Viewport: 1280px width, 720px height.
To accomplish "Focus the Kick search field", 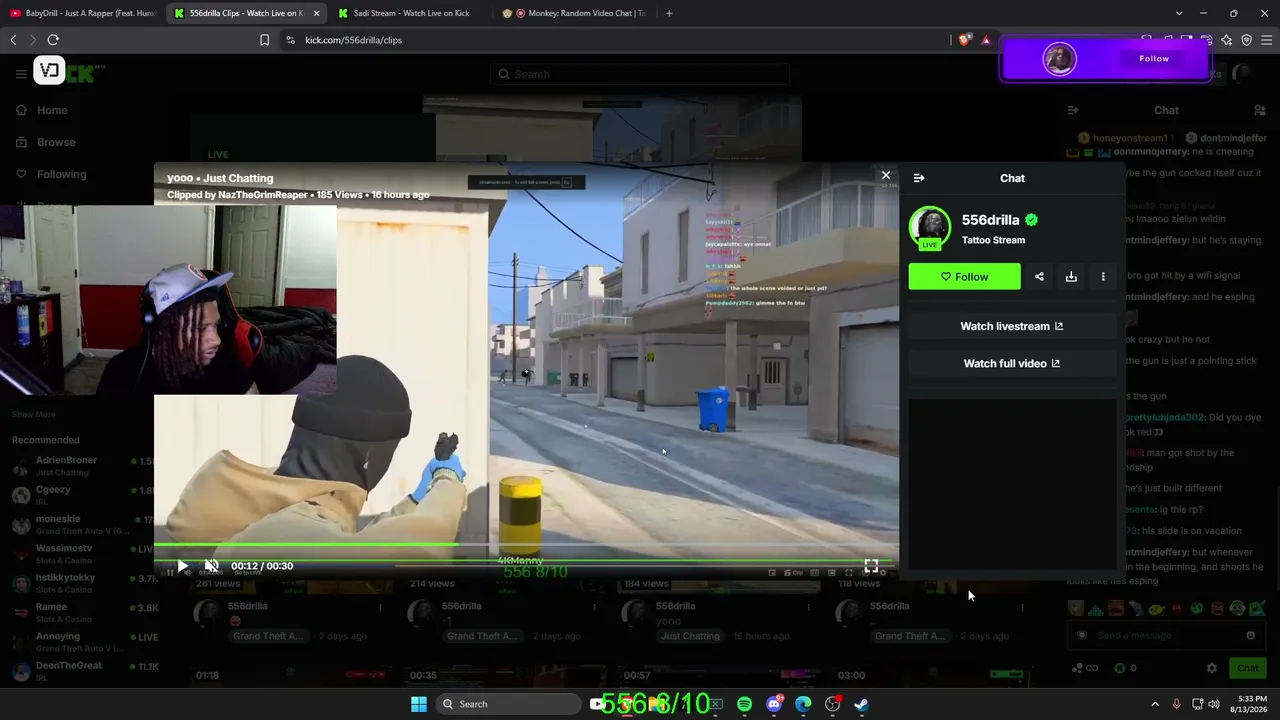I will pos(640,74).
